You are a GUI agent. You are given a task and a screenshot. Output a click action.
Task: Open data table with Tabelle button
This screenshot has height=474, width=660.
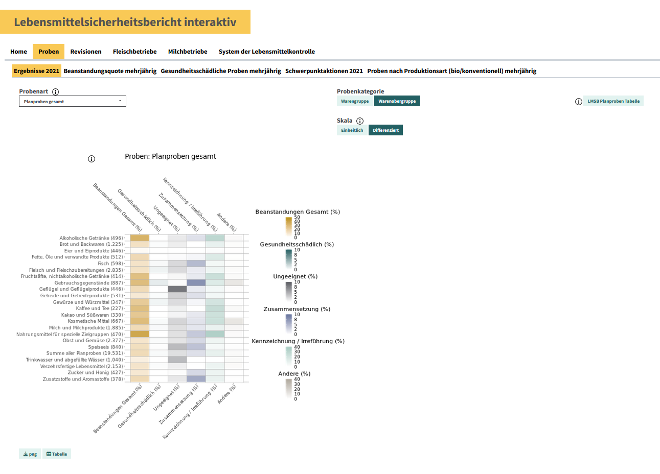58,453
